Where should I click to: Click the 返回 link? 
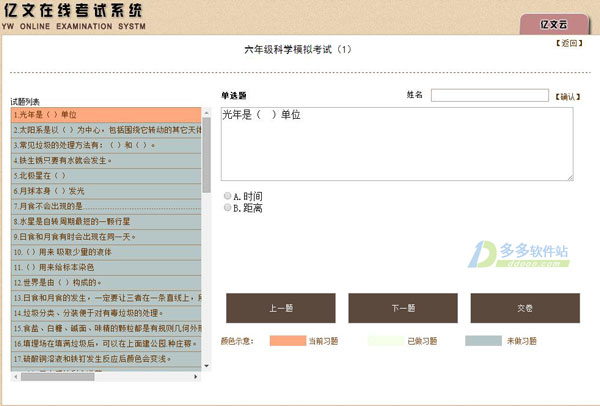[x=569, y=43]
